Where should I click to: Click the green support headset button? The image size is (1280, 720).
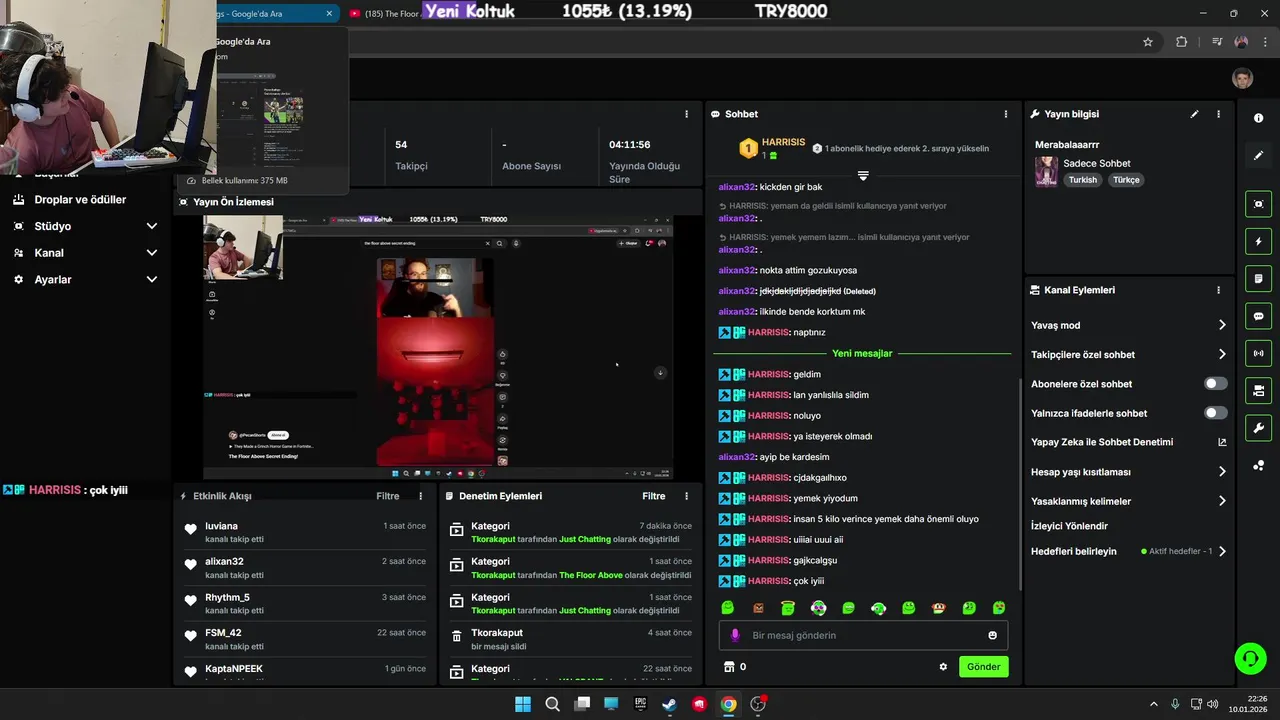pos(1250,658)
